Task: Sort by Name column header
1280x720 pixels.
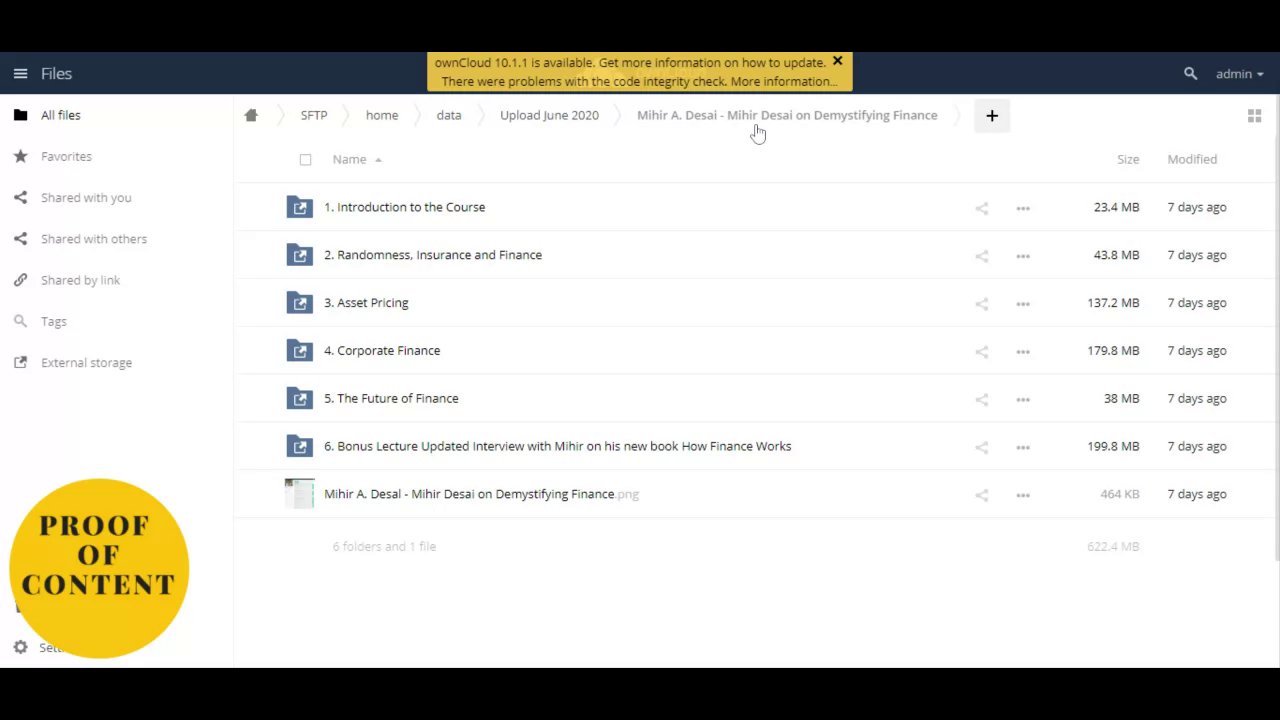Action: pos(350,159)
